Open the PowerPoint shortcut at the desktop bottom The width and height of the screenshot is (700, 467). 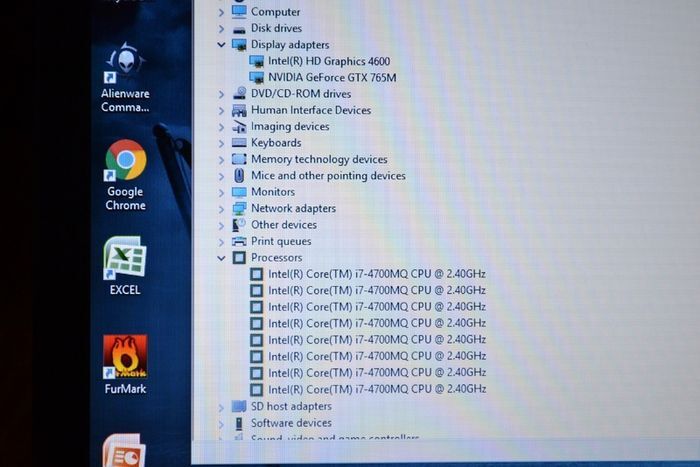(124, 450)
